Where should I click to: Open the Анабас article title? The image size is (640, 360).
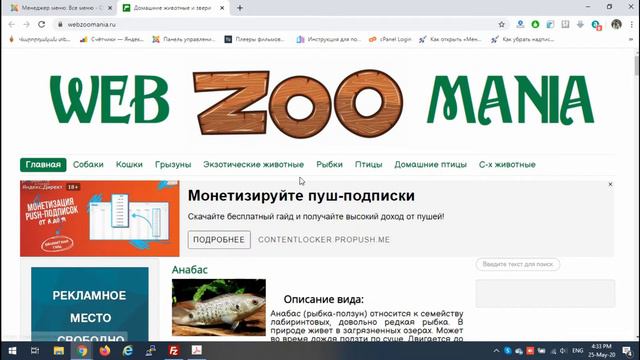(x=190, y=270)
